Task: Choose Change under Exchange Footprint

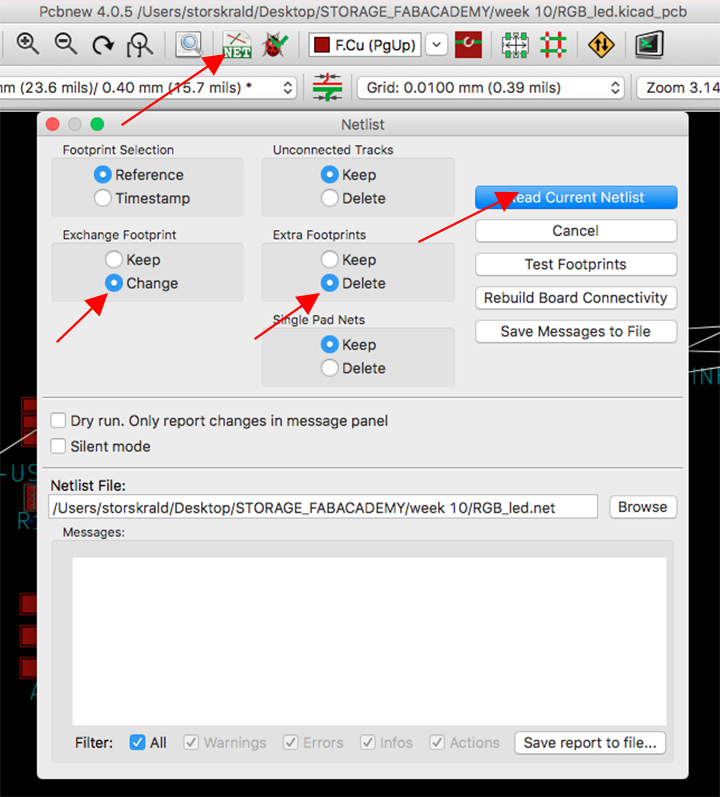Action: click(x=114, y=283)
